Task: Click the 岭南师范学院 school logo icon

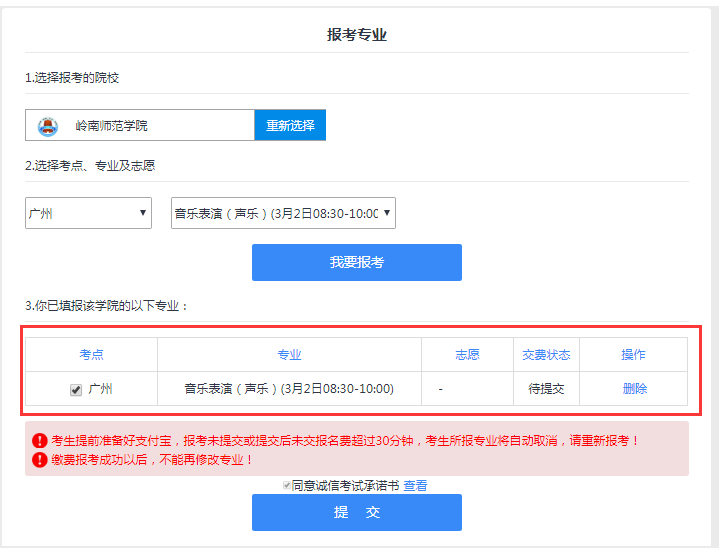Action: 47,126
